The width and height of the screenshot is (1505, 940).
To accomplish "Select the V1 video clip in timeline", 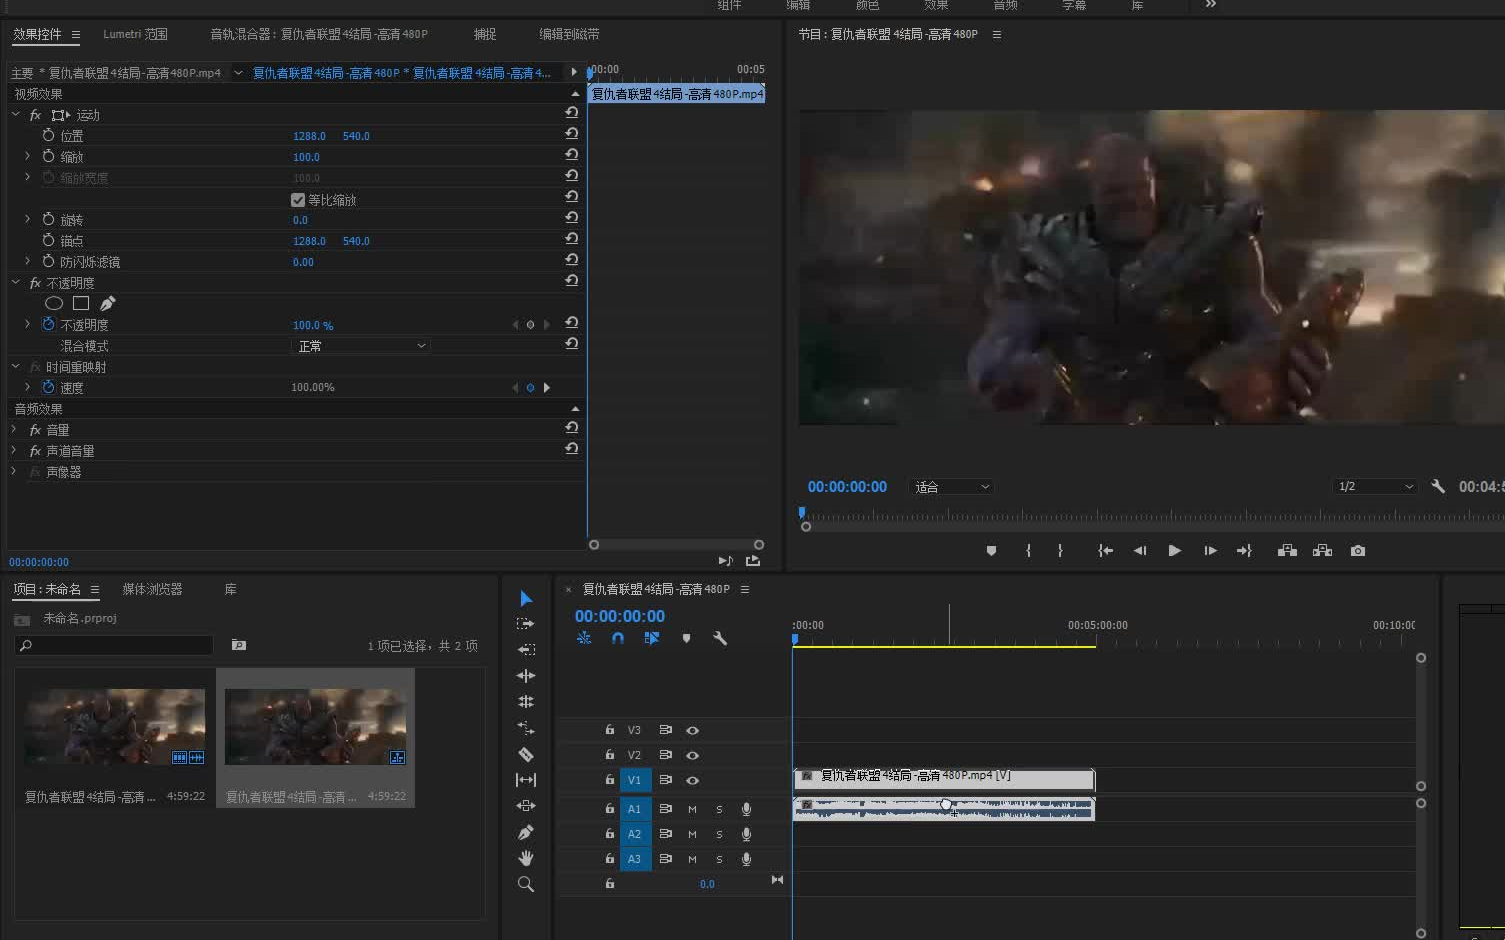I will point(943,778).
